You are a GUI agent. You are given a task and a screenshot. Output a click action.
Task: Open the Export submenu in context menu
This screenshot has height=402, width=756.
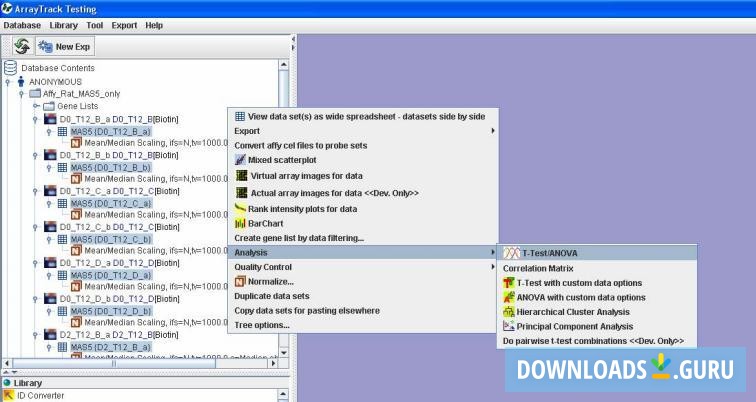tap(363, 131)
